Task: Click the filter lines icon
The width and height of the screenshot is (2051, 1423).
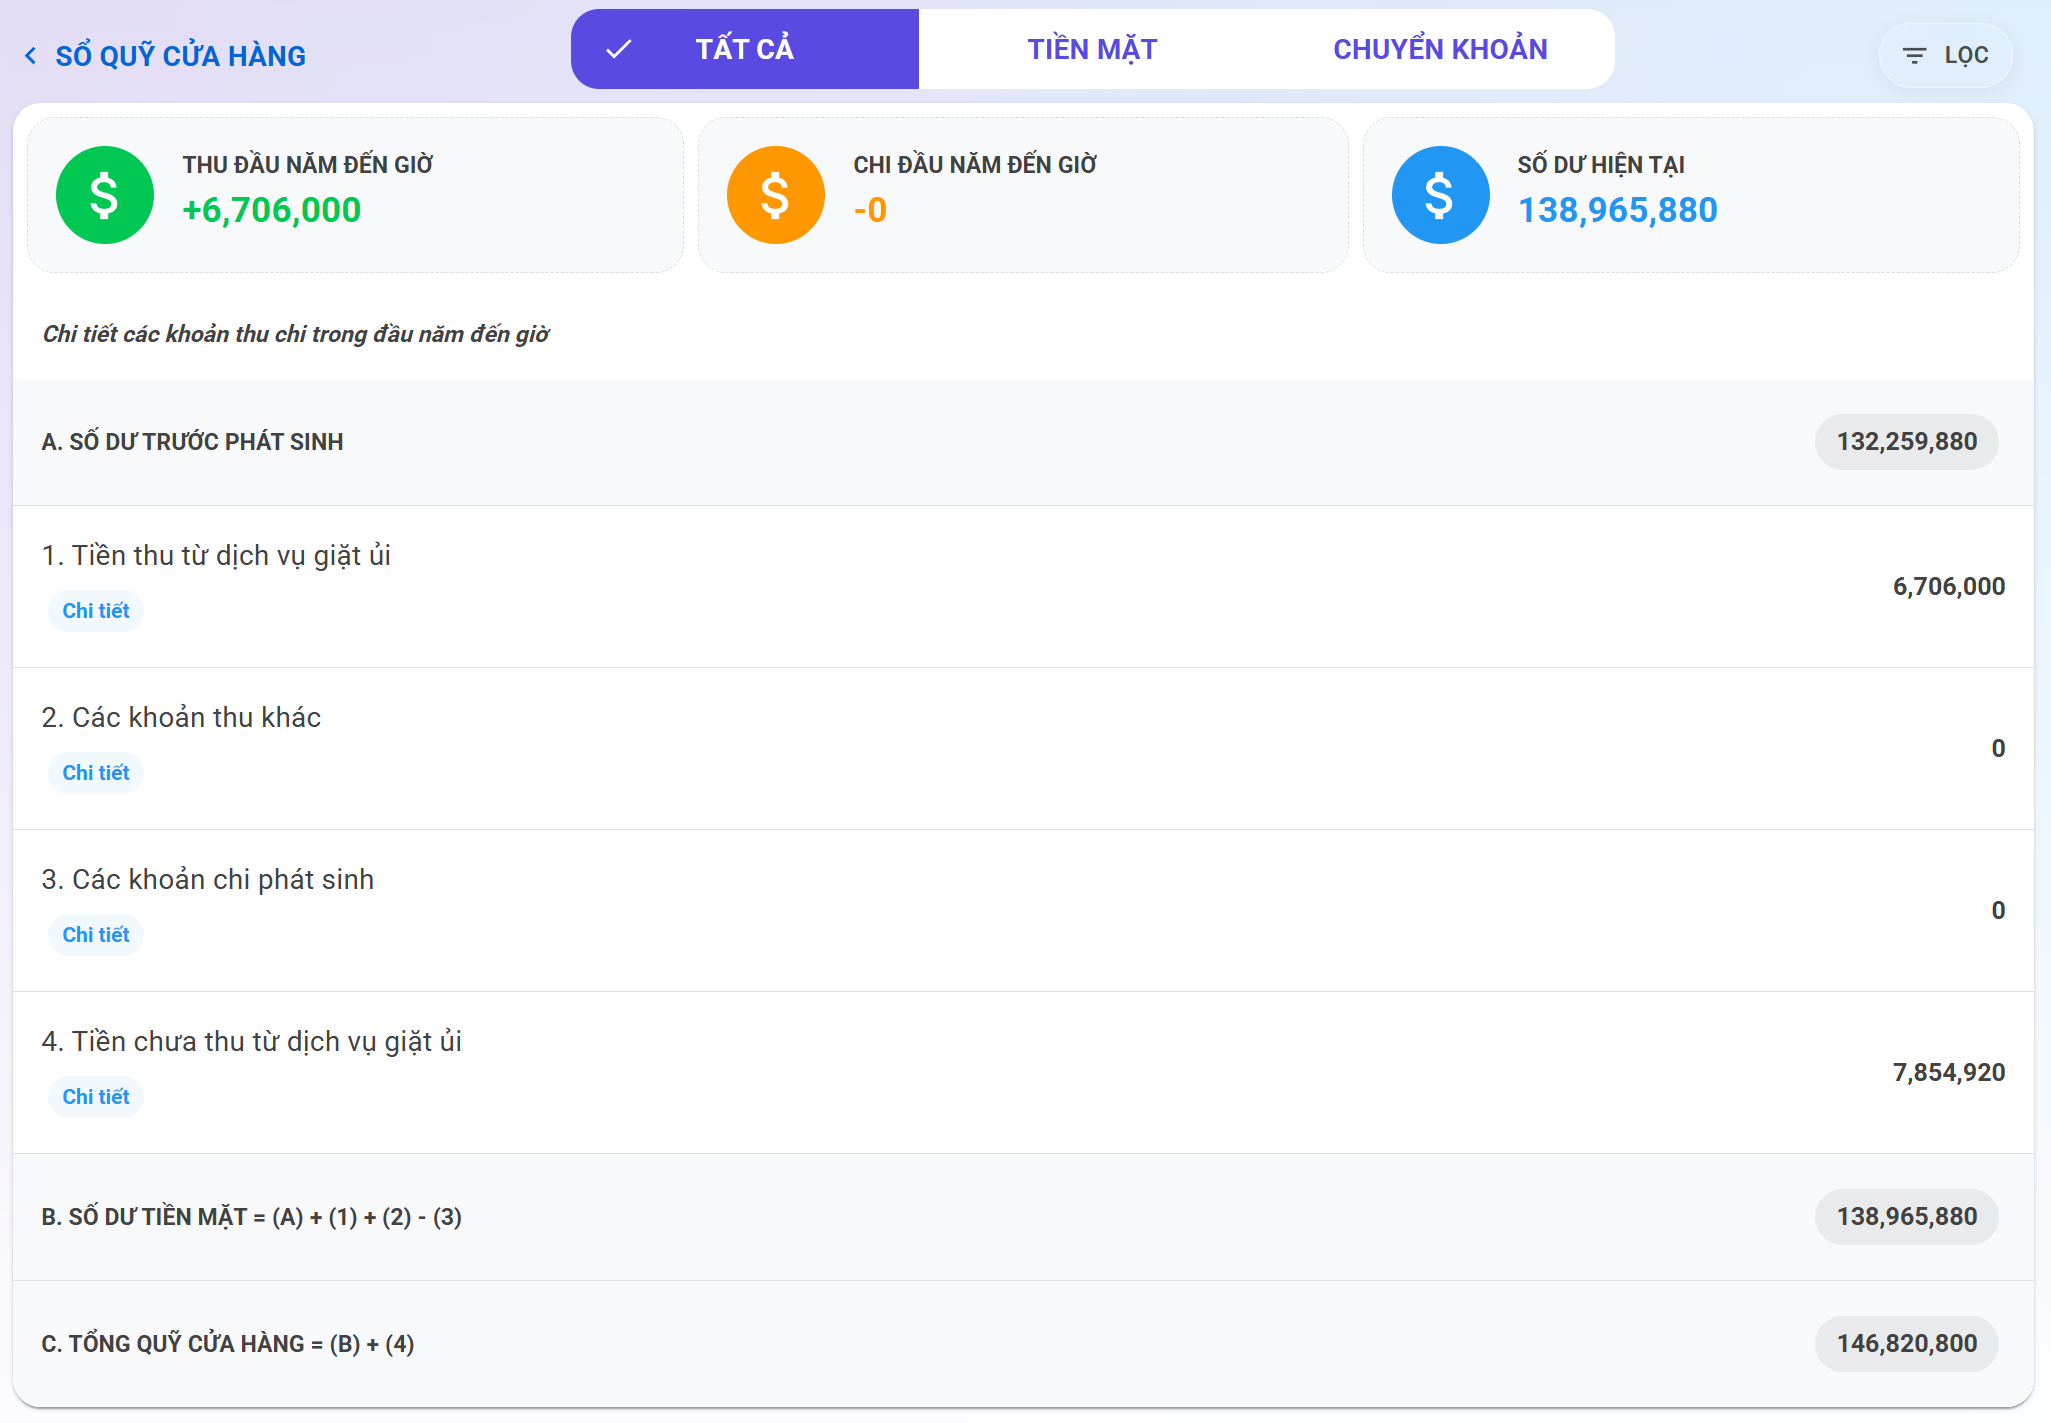Action: point(1914,56)
